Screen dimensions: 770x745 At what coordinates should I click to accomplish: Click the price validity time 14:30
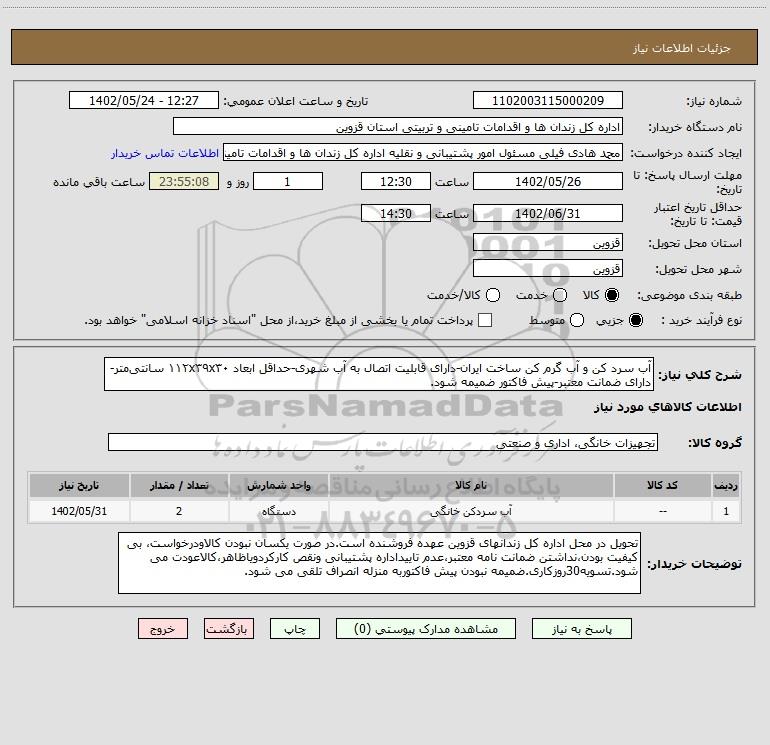point(396,213)
